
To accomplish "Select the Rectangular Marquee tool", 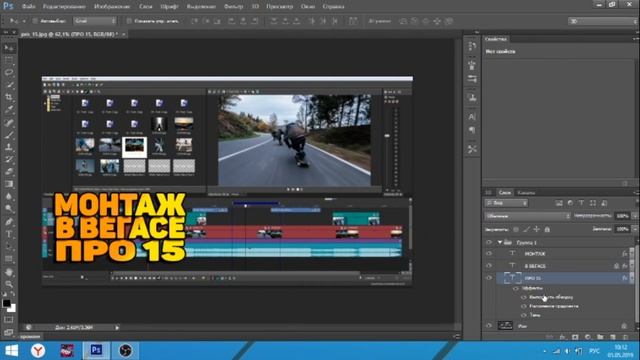I will (9, 60).
